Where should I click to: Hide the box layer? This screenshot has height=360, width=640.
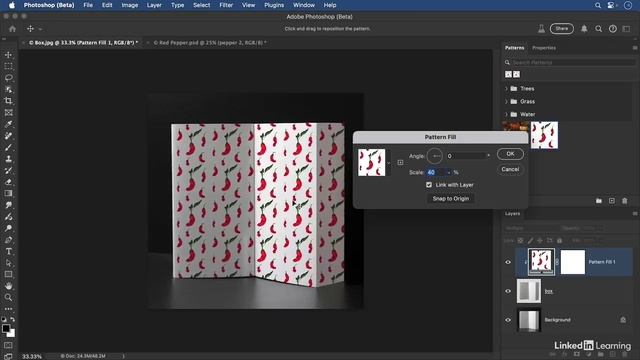tap(508, 291)
